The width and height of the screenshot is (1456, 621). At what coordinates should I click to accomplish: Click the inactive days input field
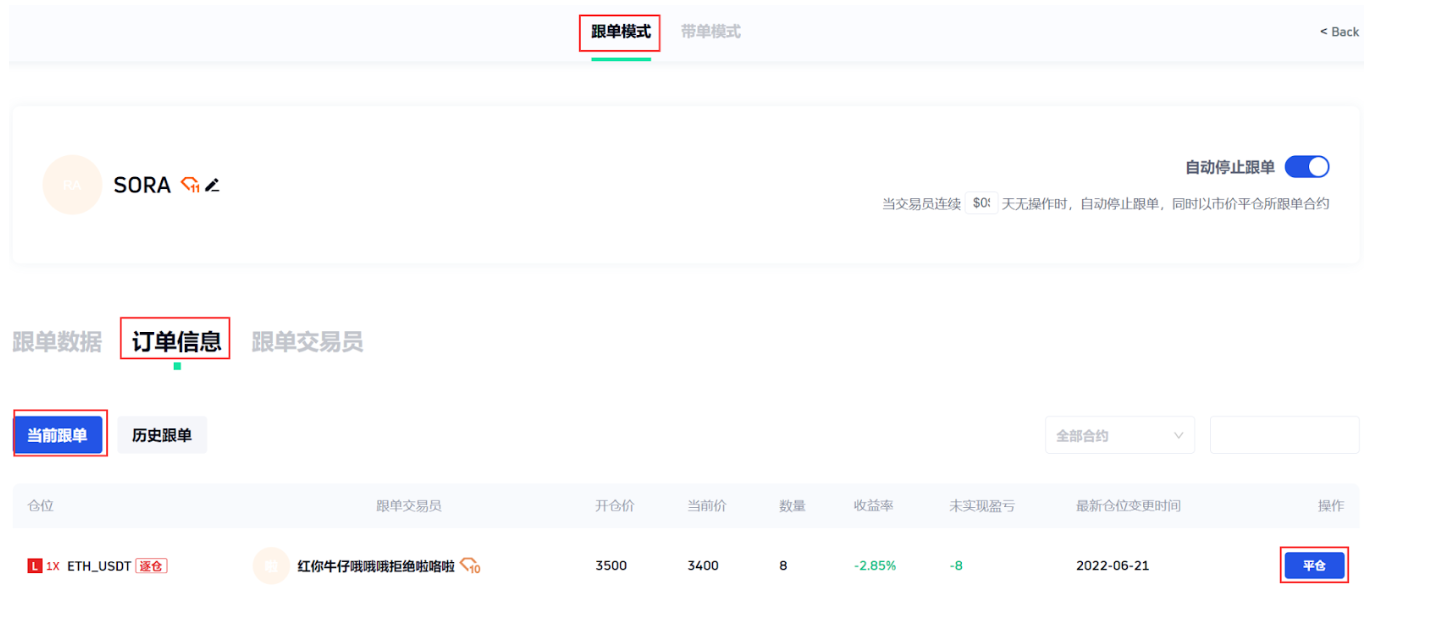click(981, 203)
